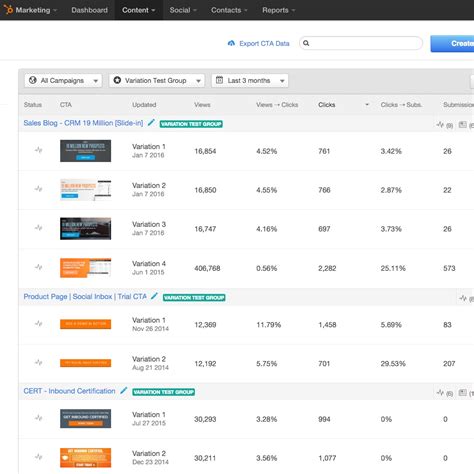Click pencil icon next to CERT Inbound Certification
This screenshot has width=474, height=474.
[x=124, y=390]
